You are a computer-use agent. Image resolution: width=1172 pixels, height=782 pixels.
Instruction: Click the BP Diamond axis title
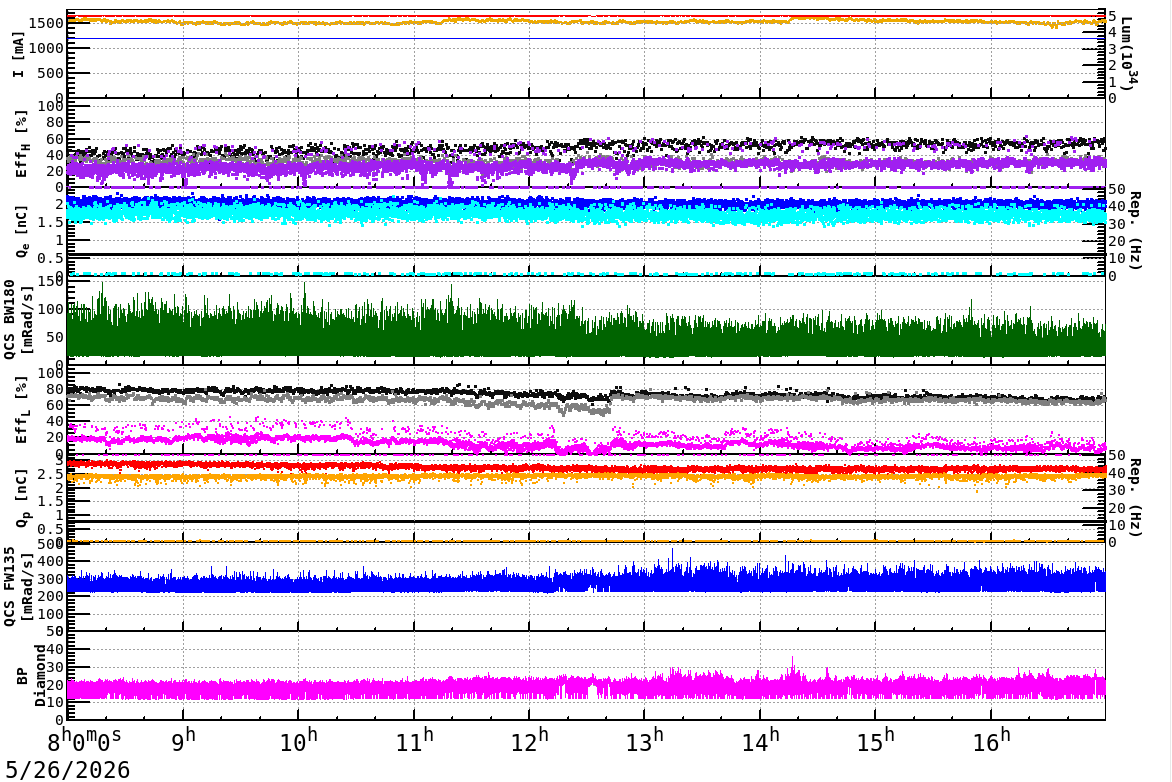click(x=31, y=676)
